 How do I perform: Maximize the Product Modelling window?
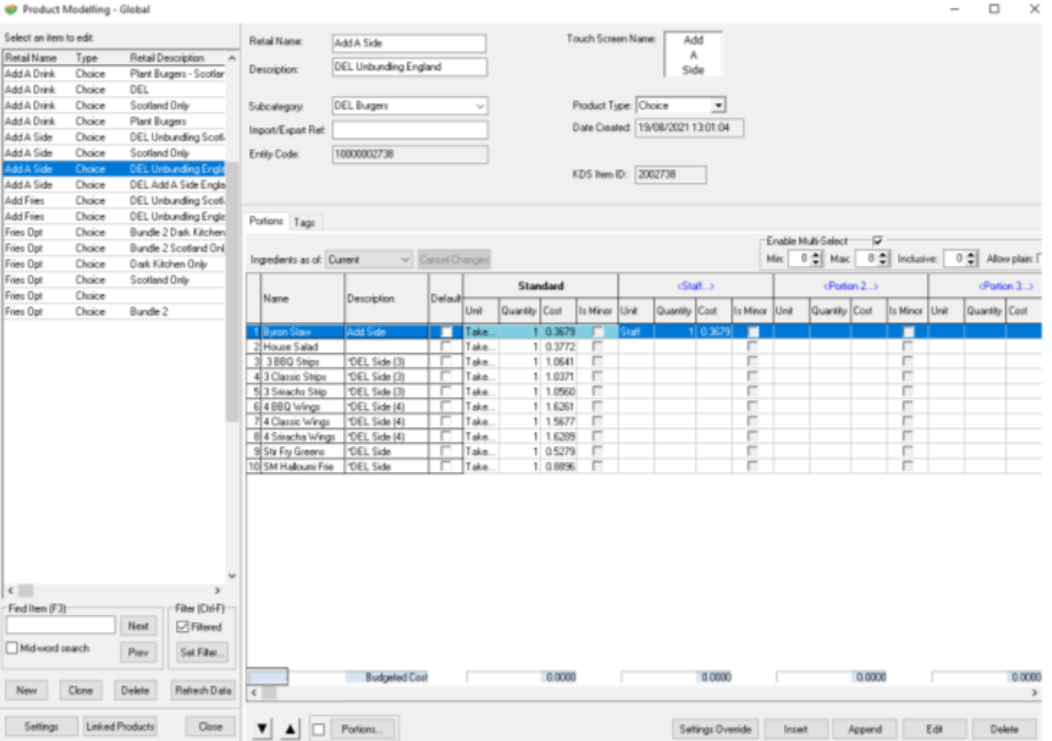point(994,9)
